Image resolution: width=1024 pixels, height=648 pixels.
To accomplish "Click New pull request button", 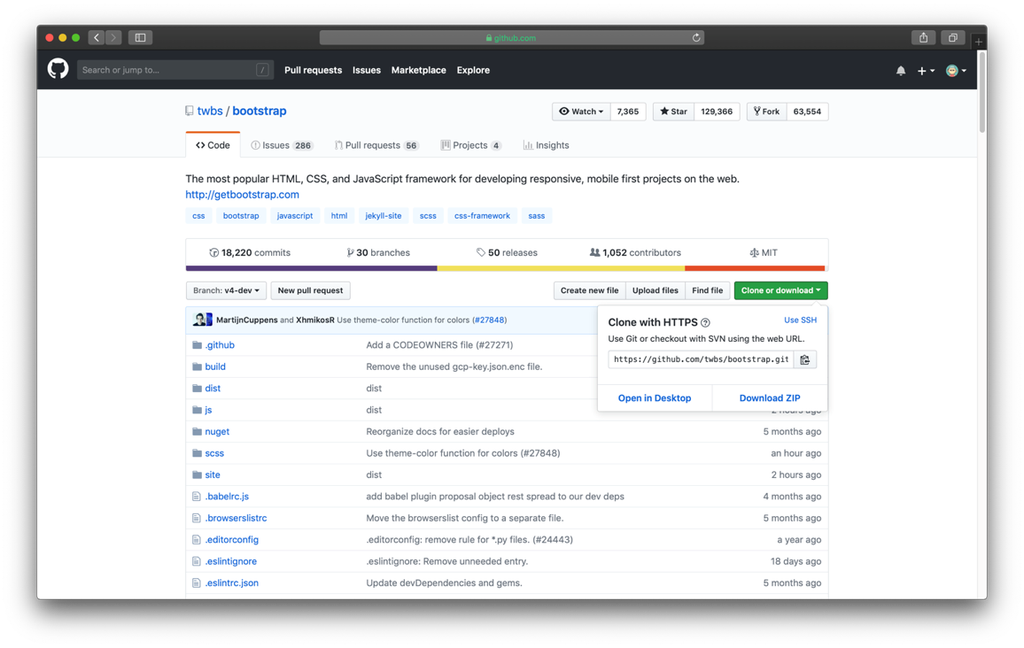I will [x=310, y=291].
